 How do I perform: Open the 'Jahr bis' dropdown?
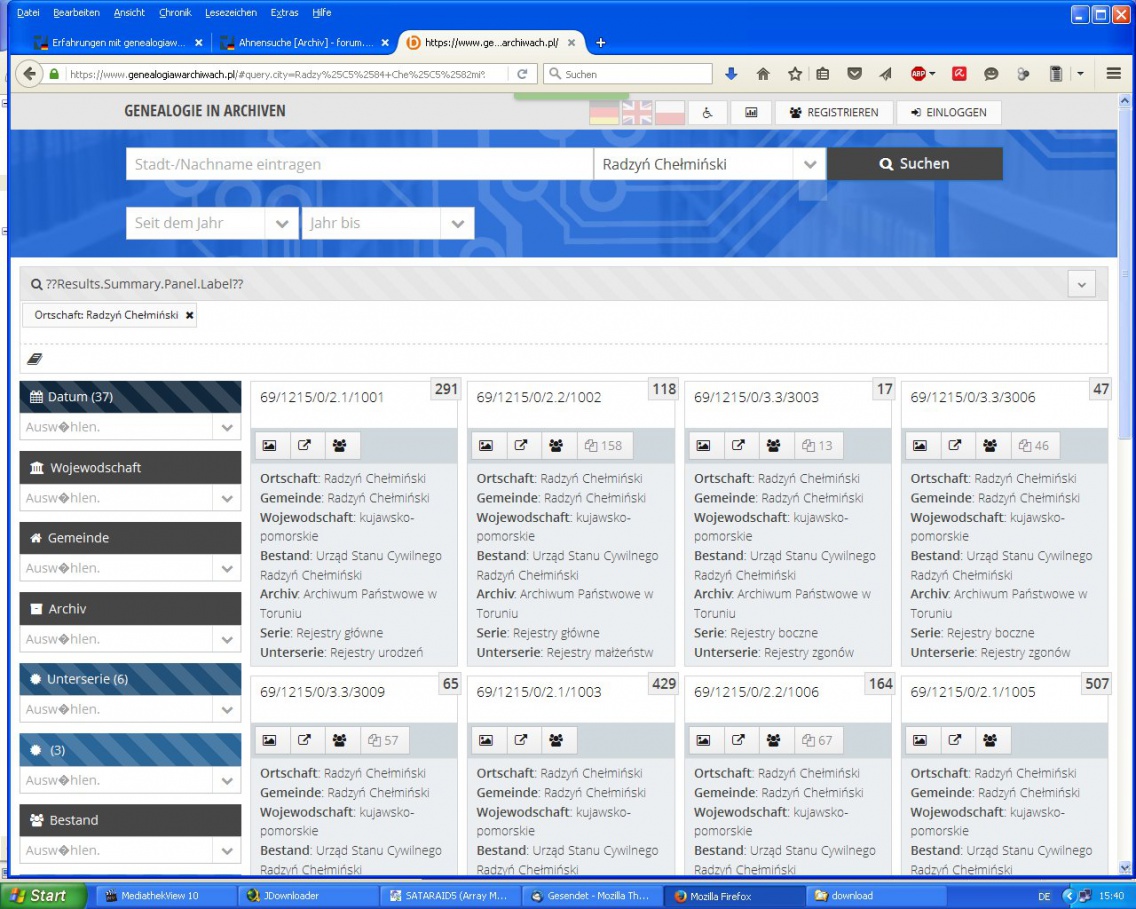click(458, 224)
